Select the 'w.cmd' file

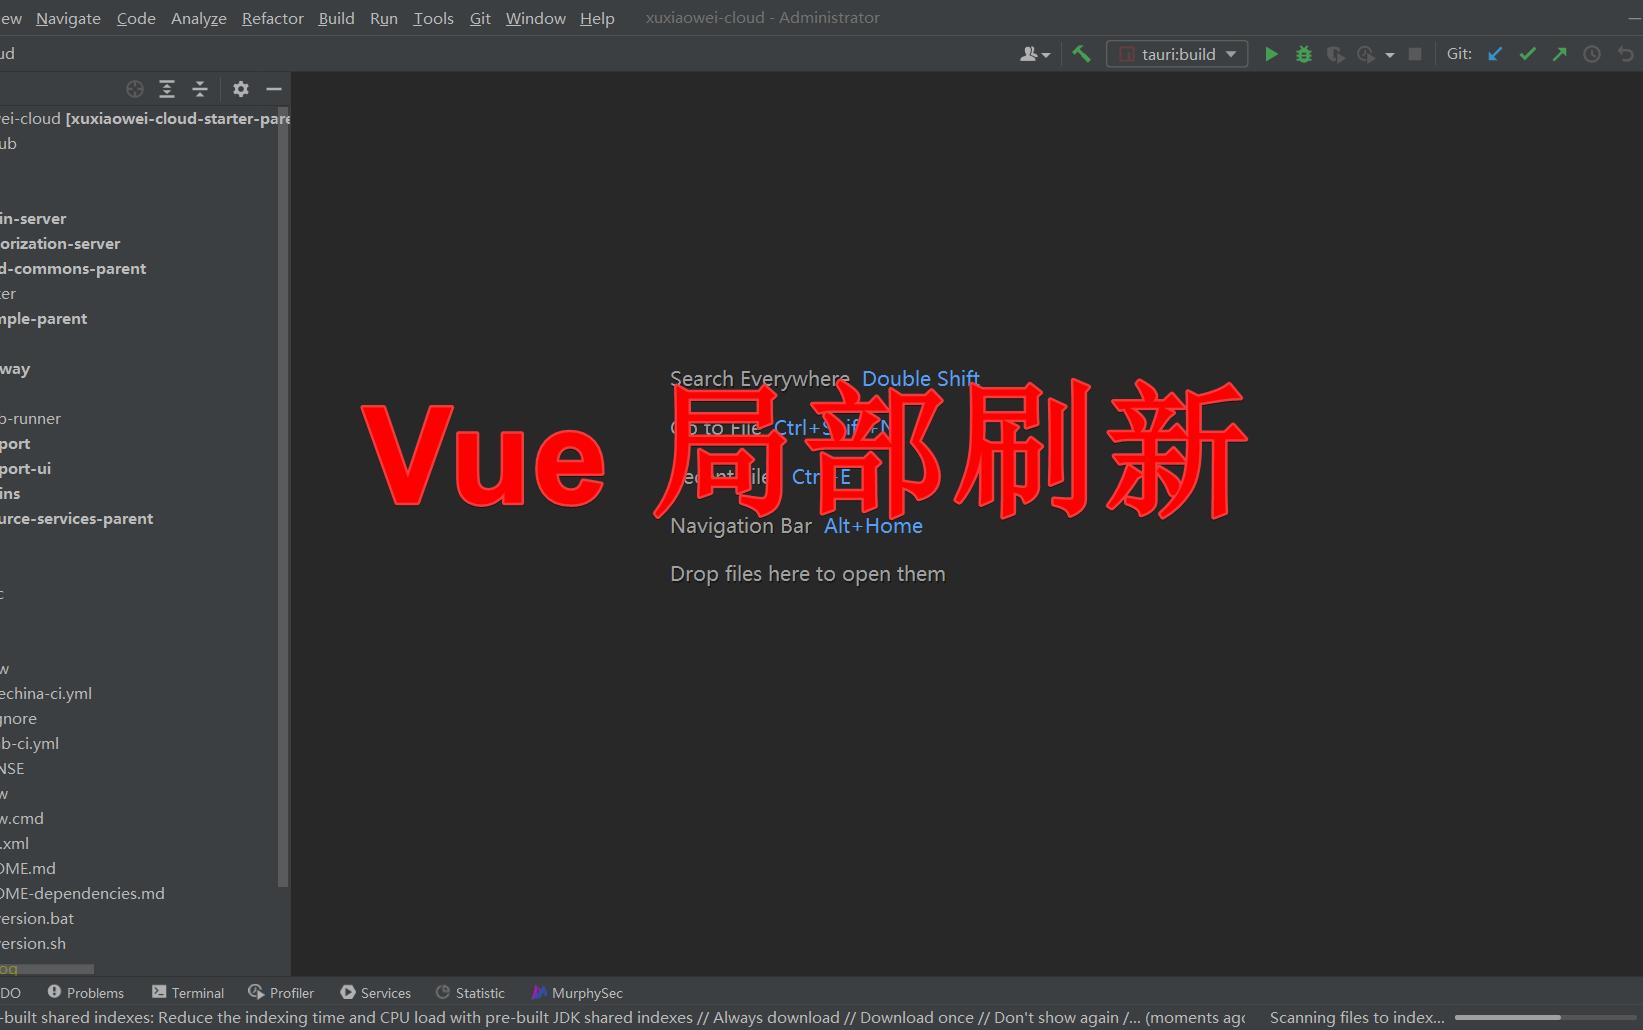pyautogui.click(x=22, y=818)
